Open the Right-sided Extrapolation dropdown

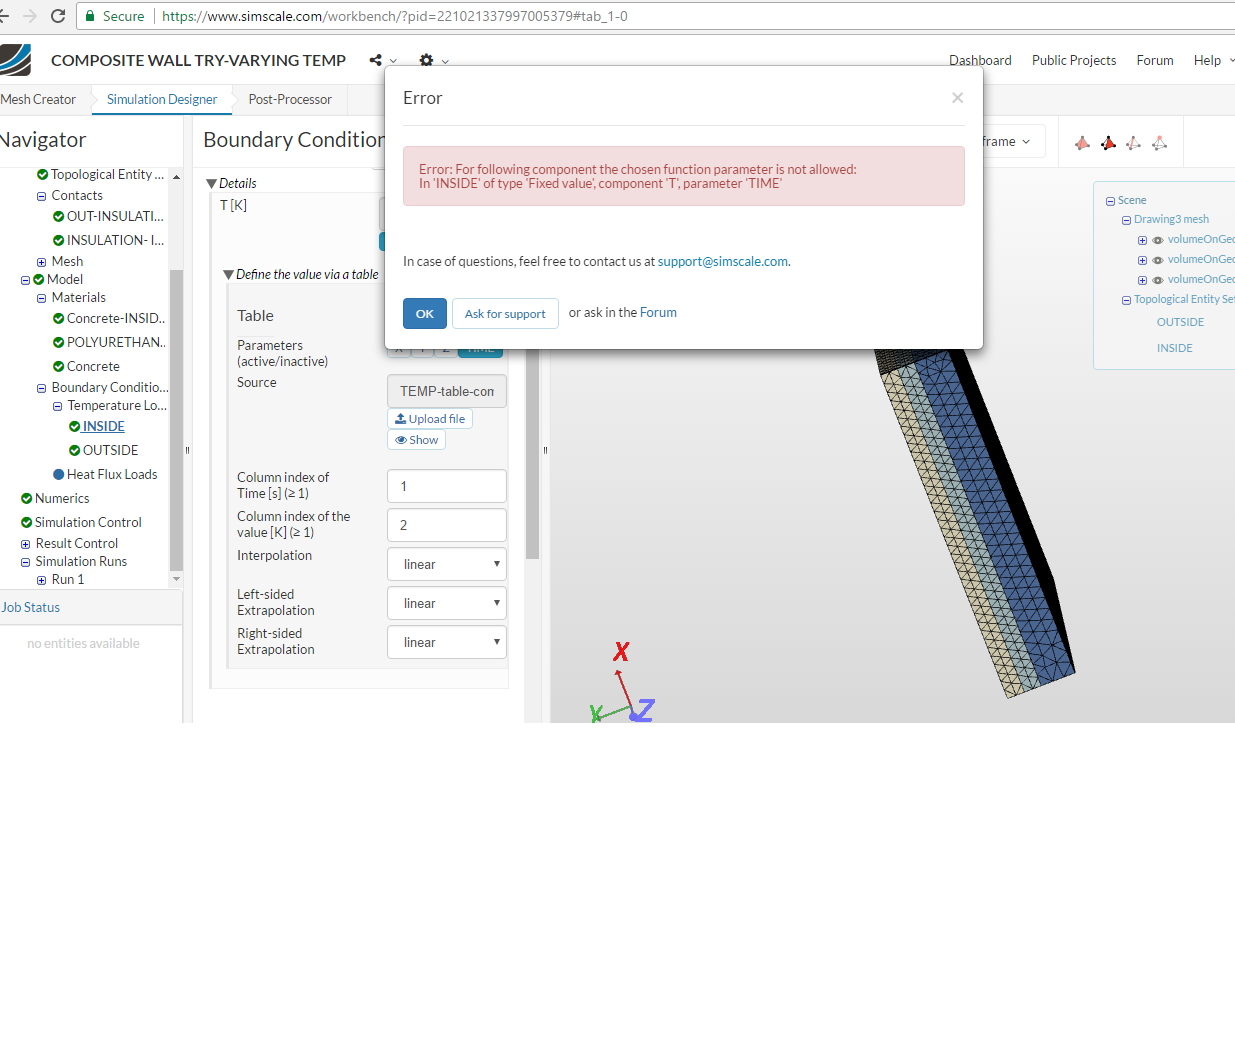coord(447,641)
